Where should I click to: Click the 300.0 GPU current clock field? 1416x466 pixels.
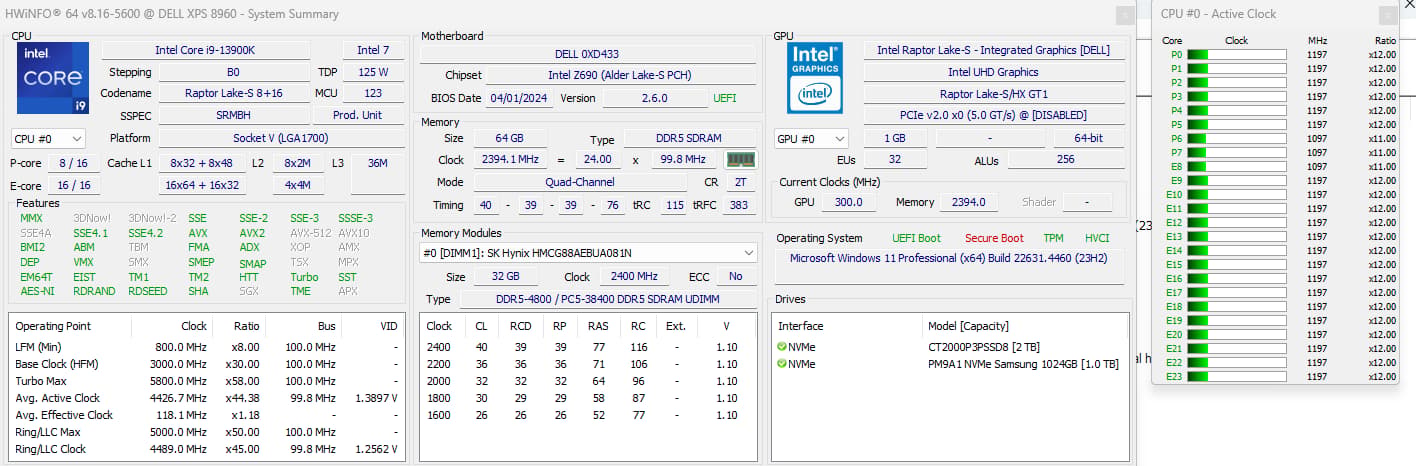coord(849,202)
